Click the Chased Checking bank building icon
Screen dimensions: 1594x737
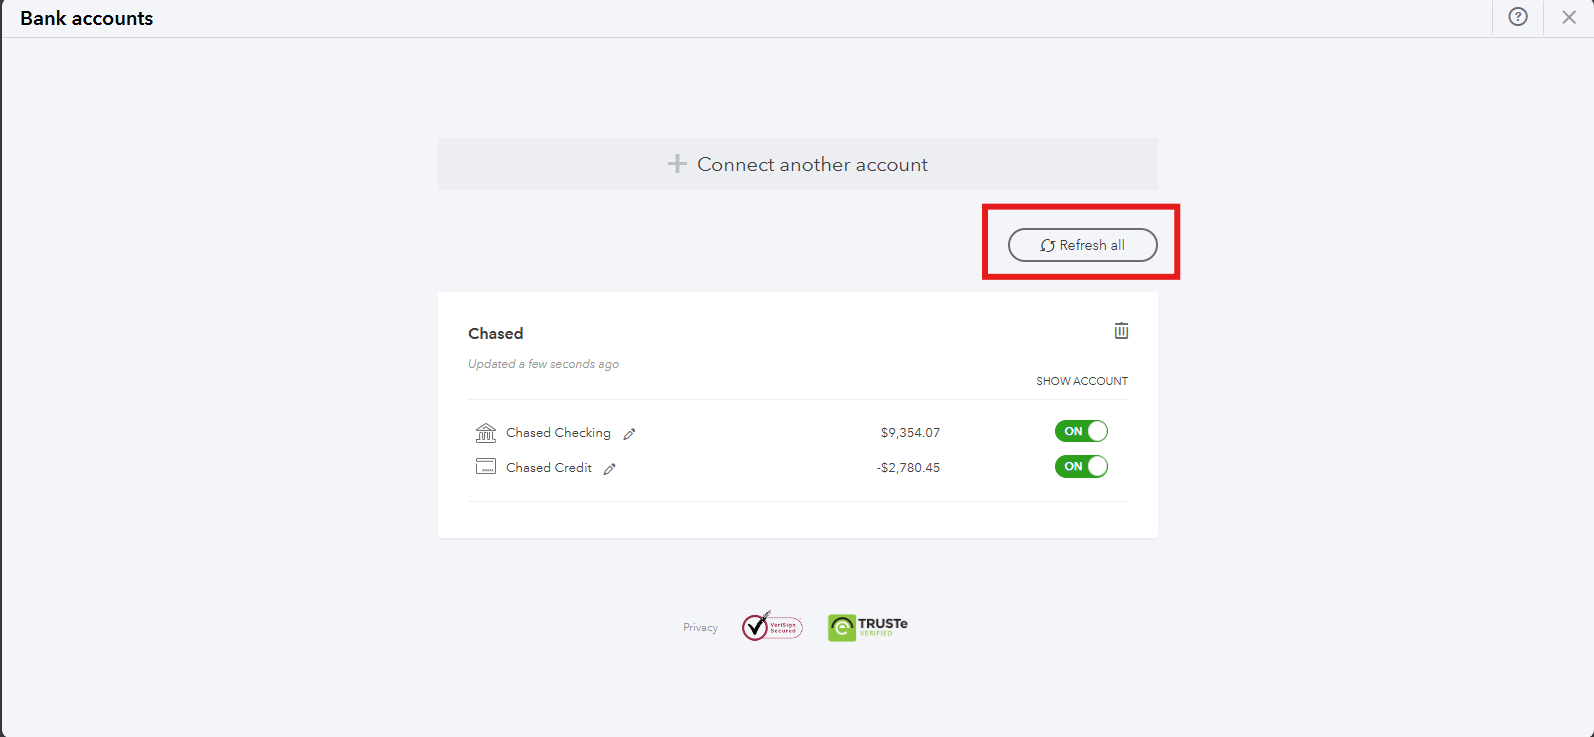[486, 433]
